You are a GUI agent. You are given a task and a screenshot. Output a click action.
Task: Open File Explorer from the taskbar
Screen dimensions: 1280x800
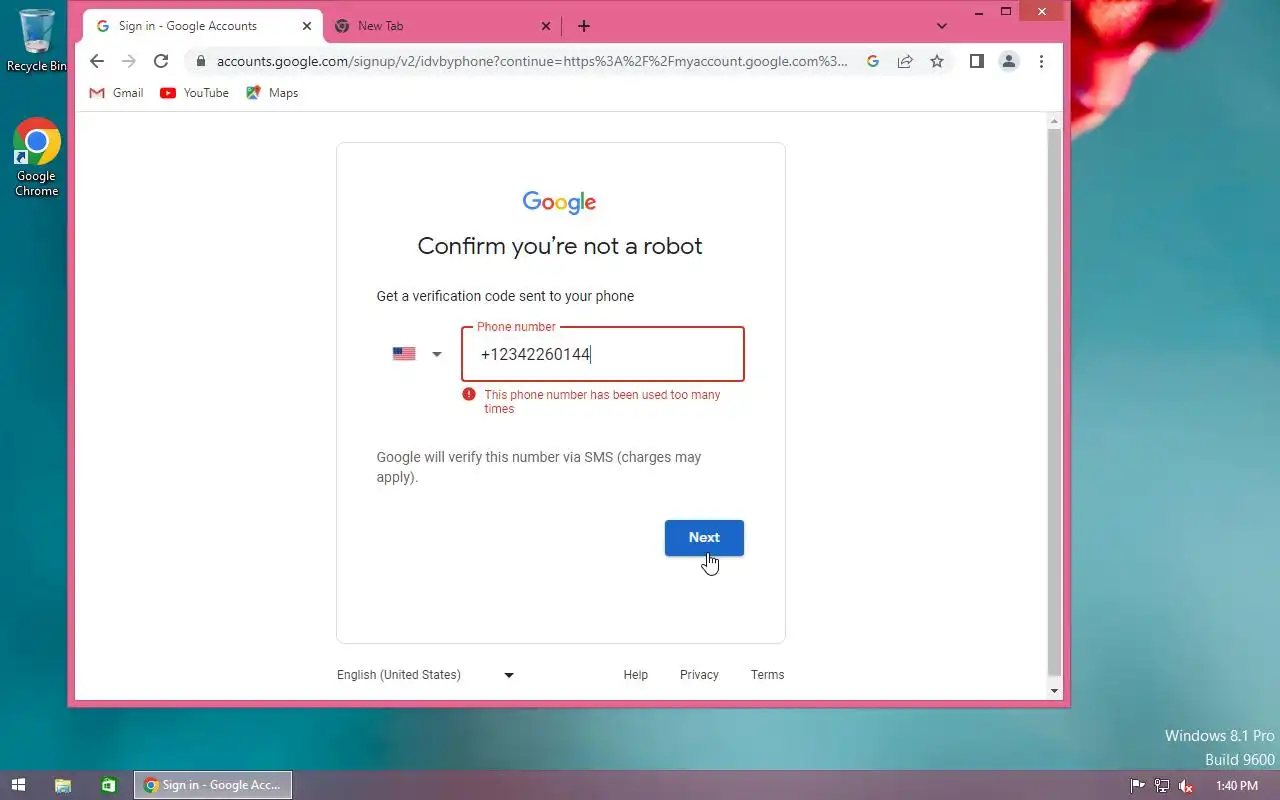point(63,786)
